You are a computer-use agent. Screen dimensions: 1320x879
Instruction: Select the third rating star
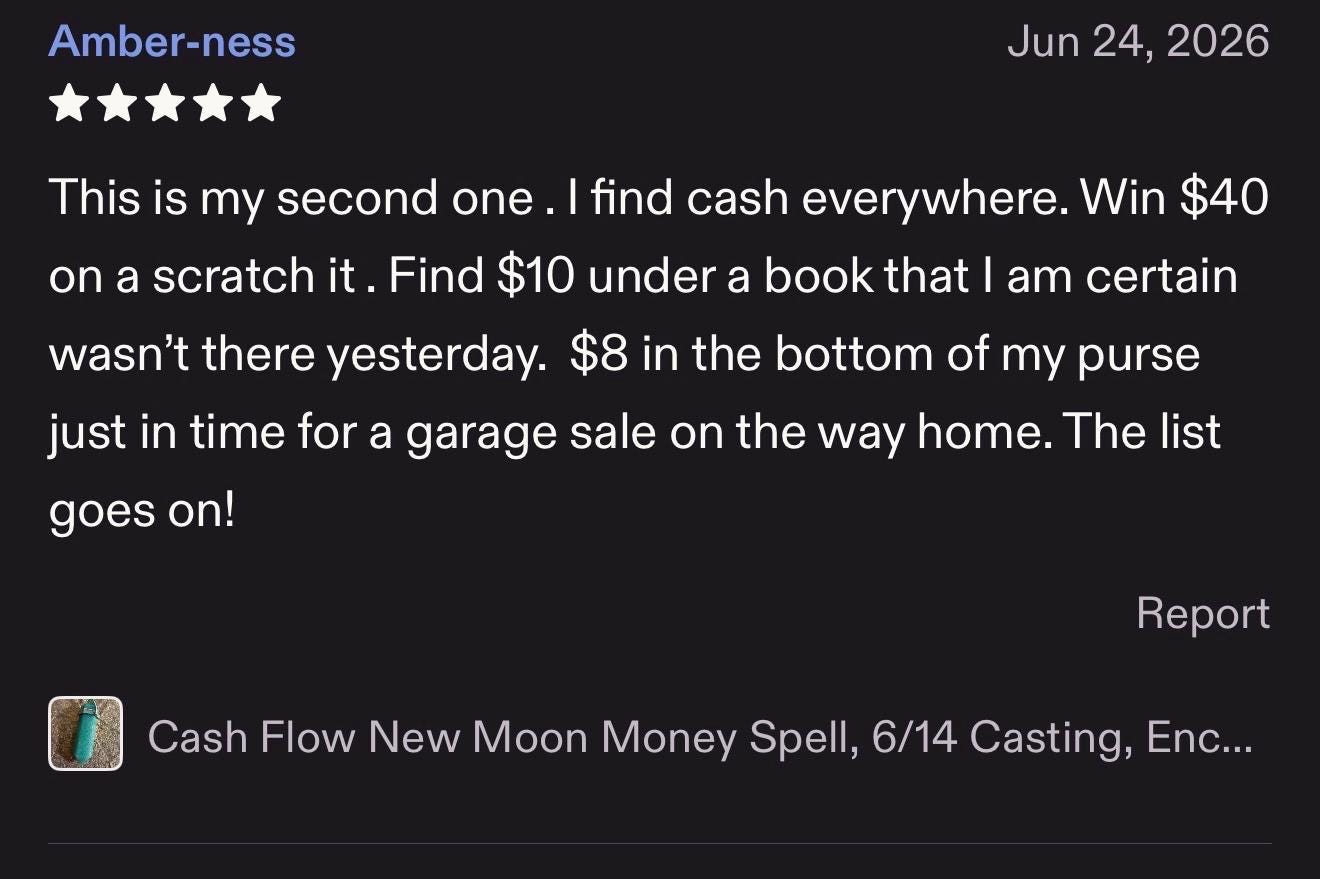[x=165, y=104]
